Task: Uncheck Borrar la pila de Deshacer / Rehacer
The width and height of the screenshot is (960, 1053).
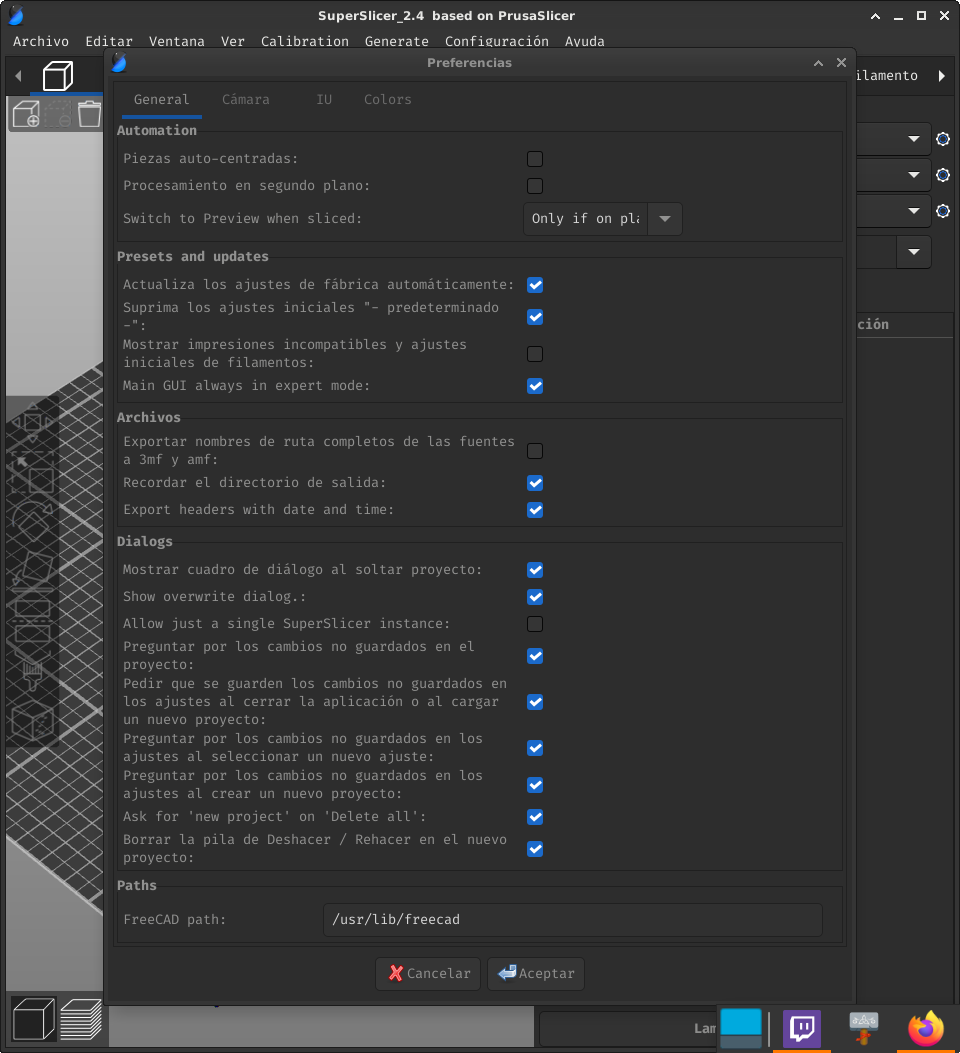Action: coord(535,849)
